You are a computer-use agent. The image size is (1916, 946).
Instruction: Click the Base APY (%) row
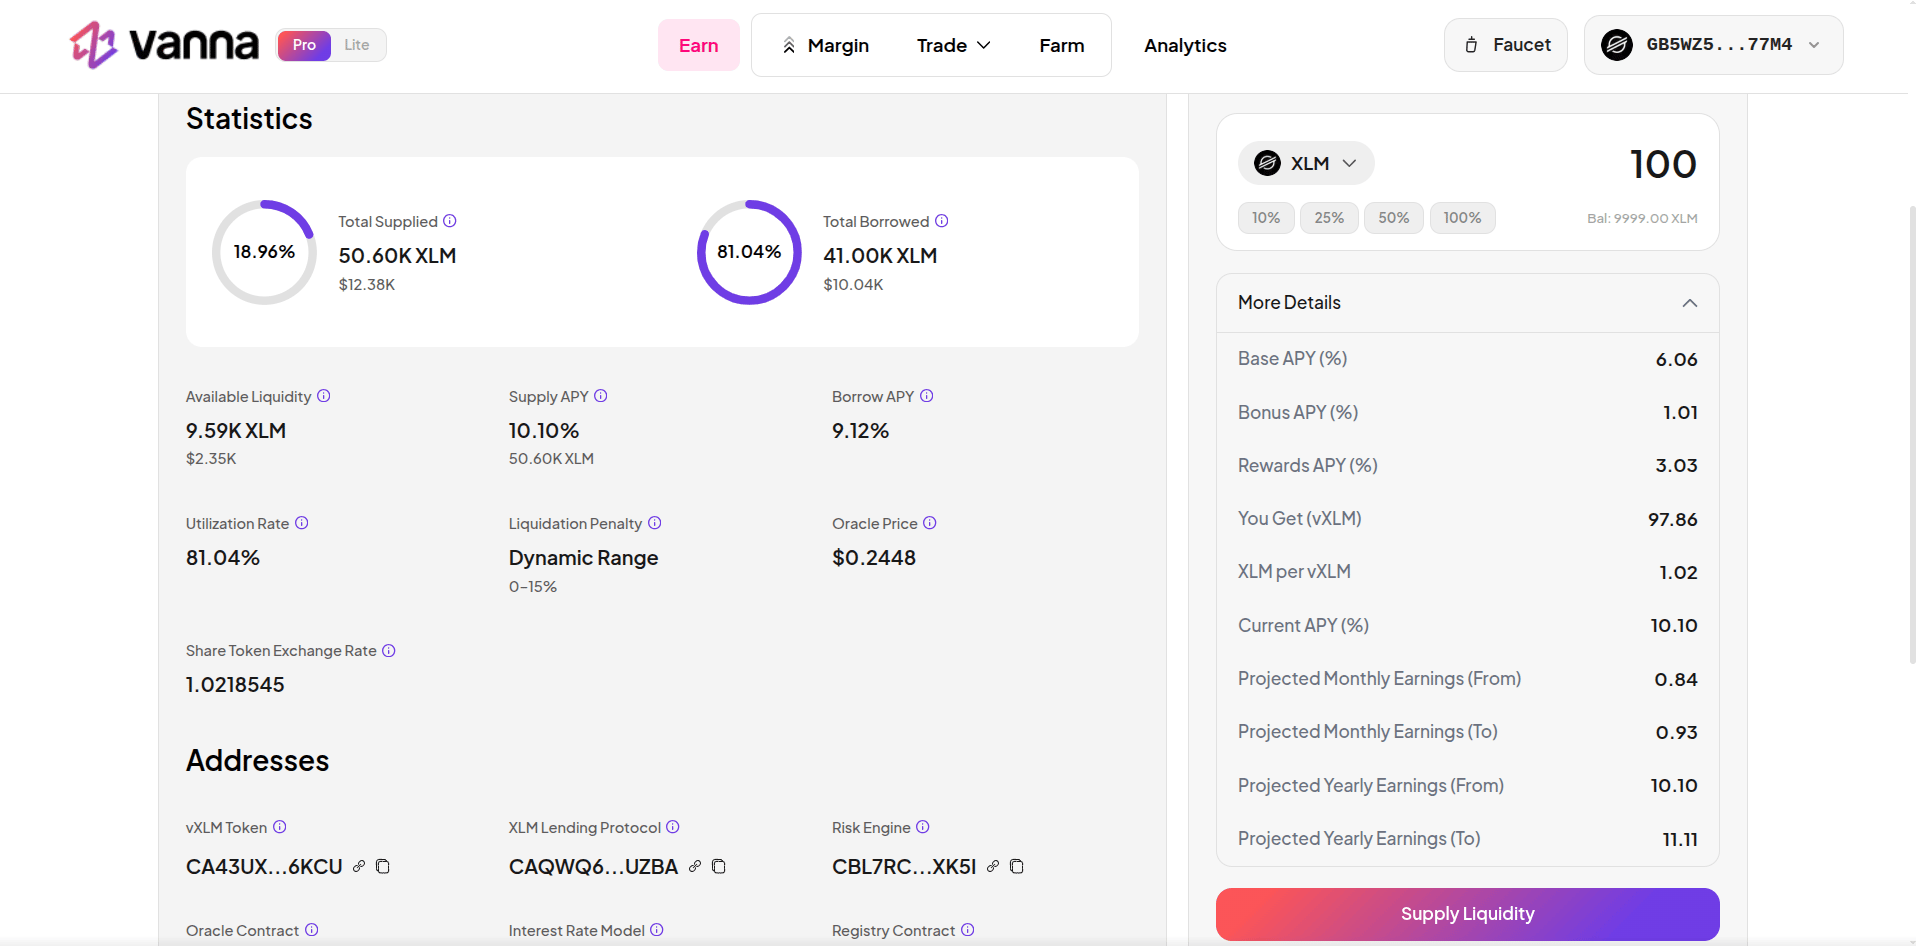tap(1468, 359)
